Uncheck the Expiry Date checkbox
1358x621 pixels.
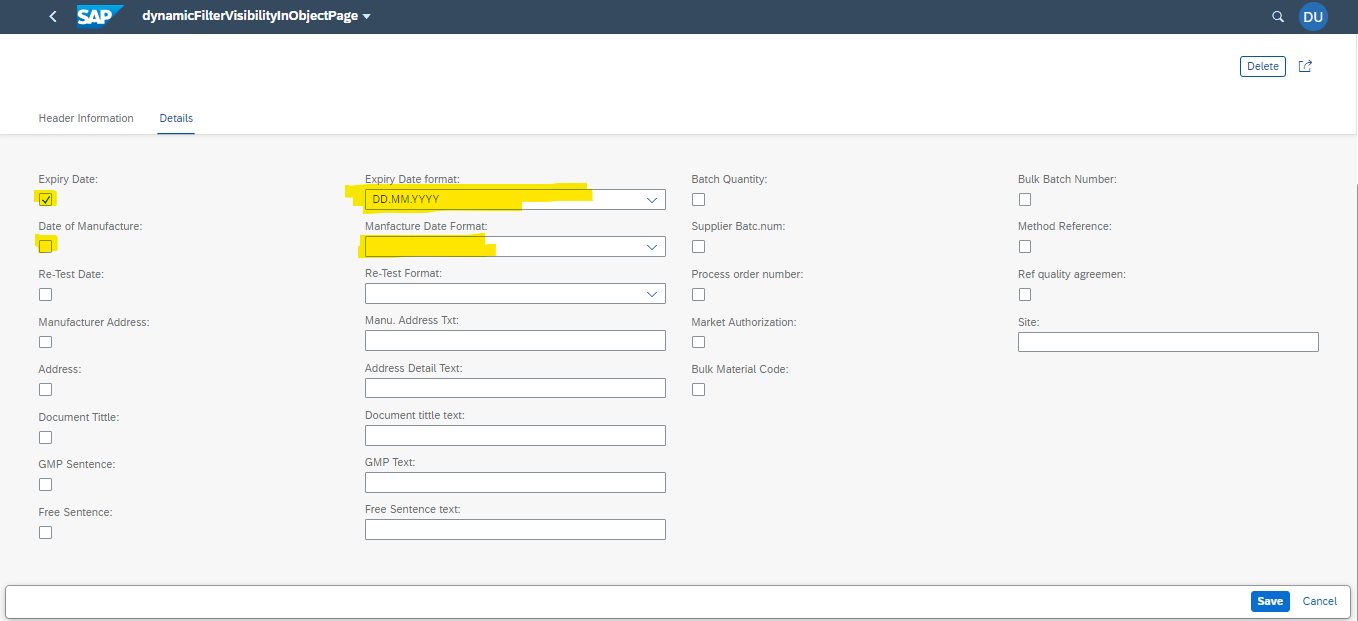pos(45,199)
